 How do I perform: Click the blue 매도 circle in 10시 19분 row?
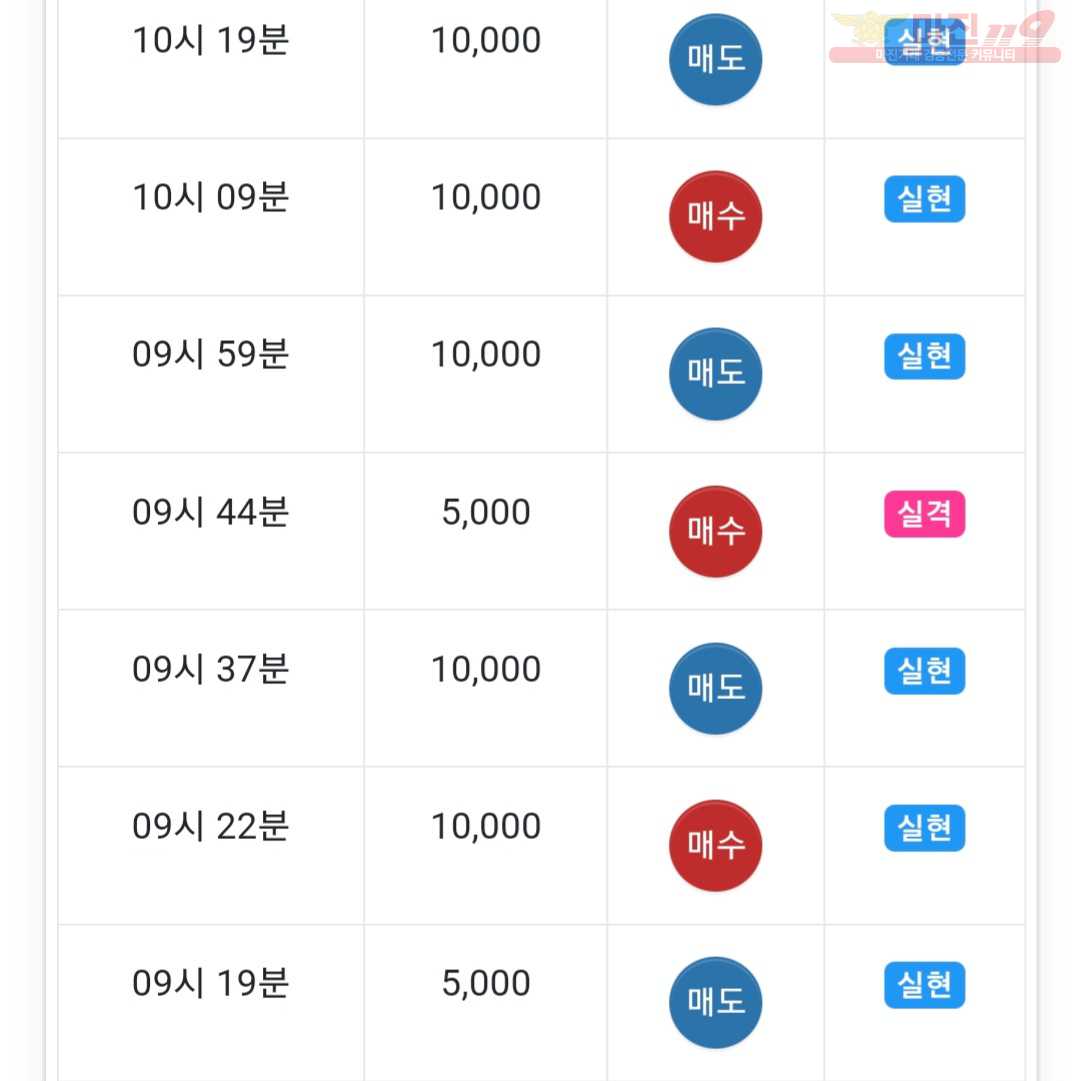[716, 59]
